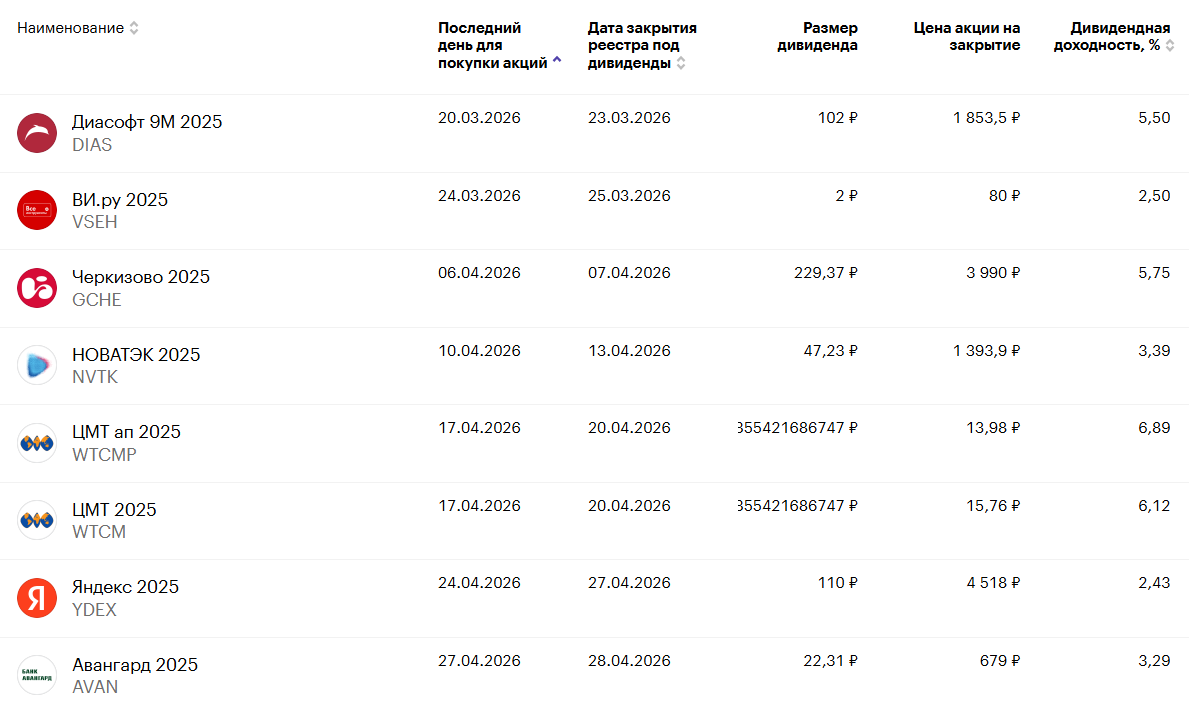The image size is (1189, 711).
Task: Click the Авангард 2025 name
Action: [135, 665]
